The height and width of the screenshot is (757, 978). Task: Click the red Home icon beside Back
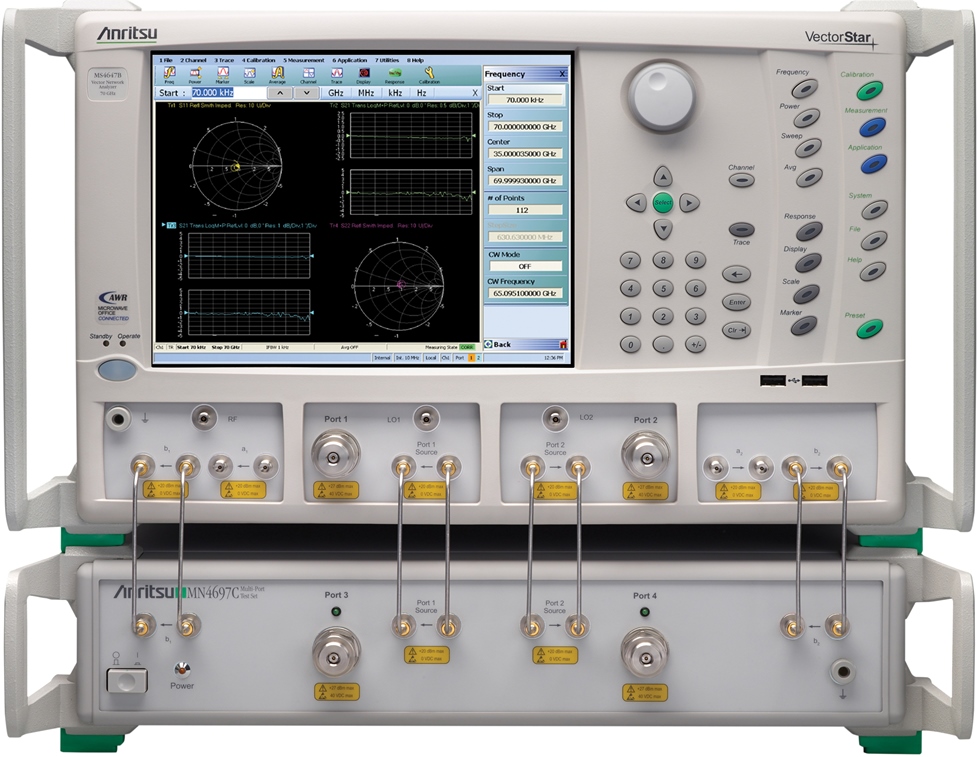(x=563, y=344)
